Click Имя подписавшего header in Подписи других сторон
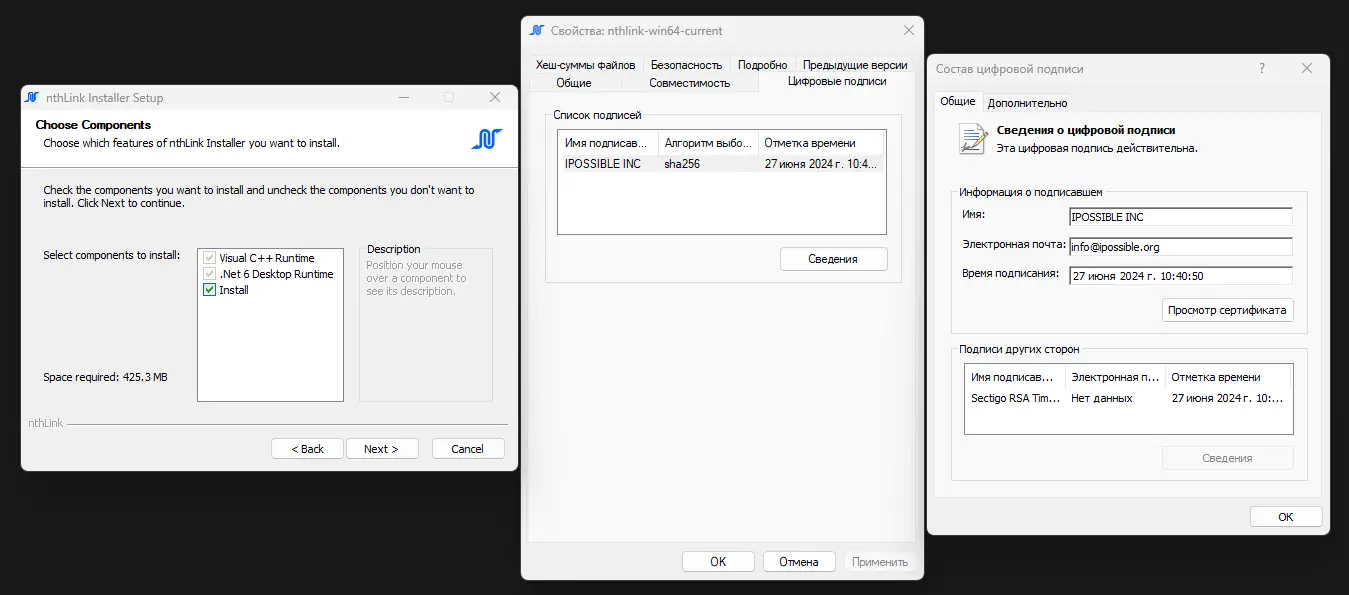This screenshot has width=1349, height=595. [x=1015, y=377]
